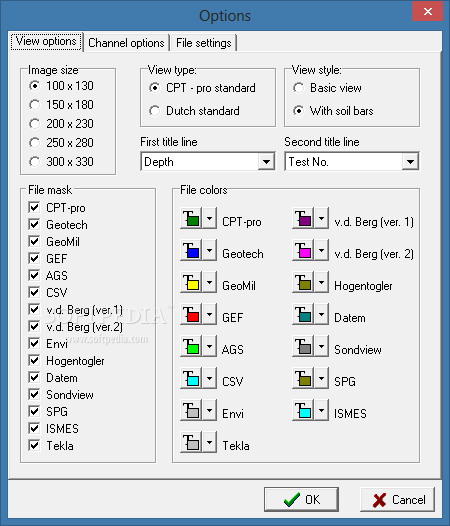Click the GEF red color icon
450x526 pixels.
[191, 314]
